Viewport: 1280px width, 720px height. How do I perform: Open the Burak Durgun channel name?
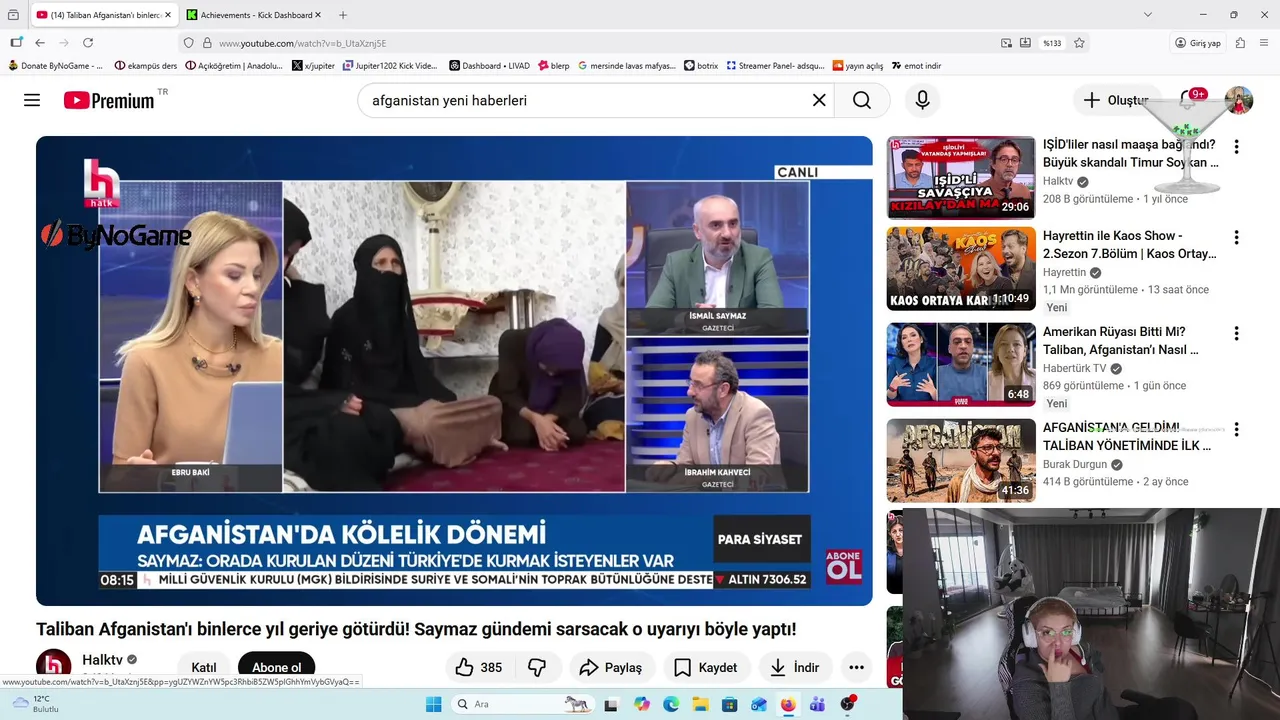point(1075,464)
